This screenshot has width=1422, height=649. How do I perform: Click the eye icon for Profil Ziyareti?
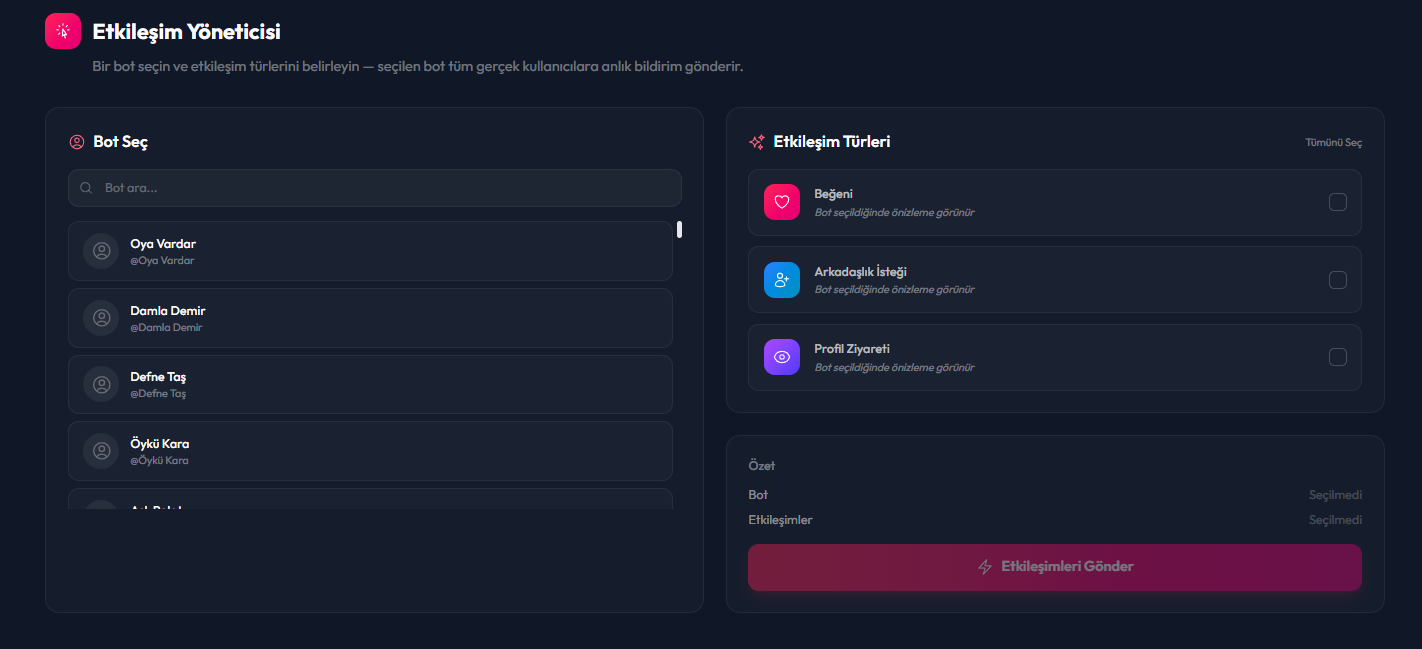[x=782, y=357]
